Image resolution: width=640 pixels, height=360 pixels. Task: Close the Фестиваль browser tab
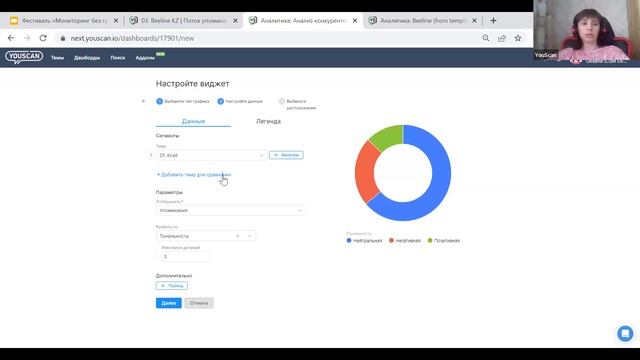tap(116, 20)
